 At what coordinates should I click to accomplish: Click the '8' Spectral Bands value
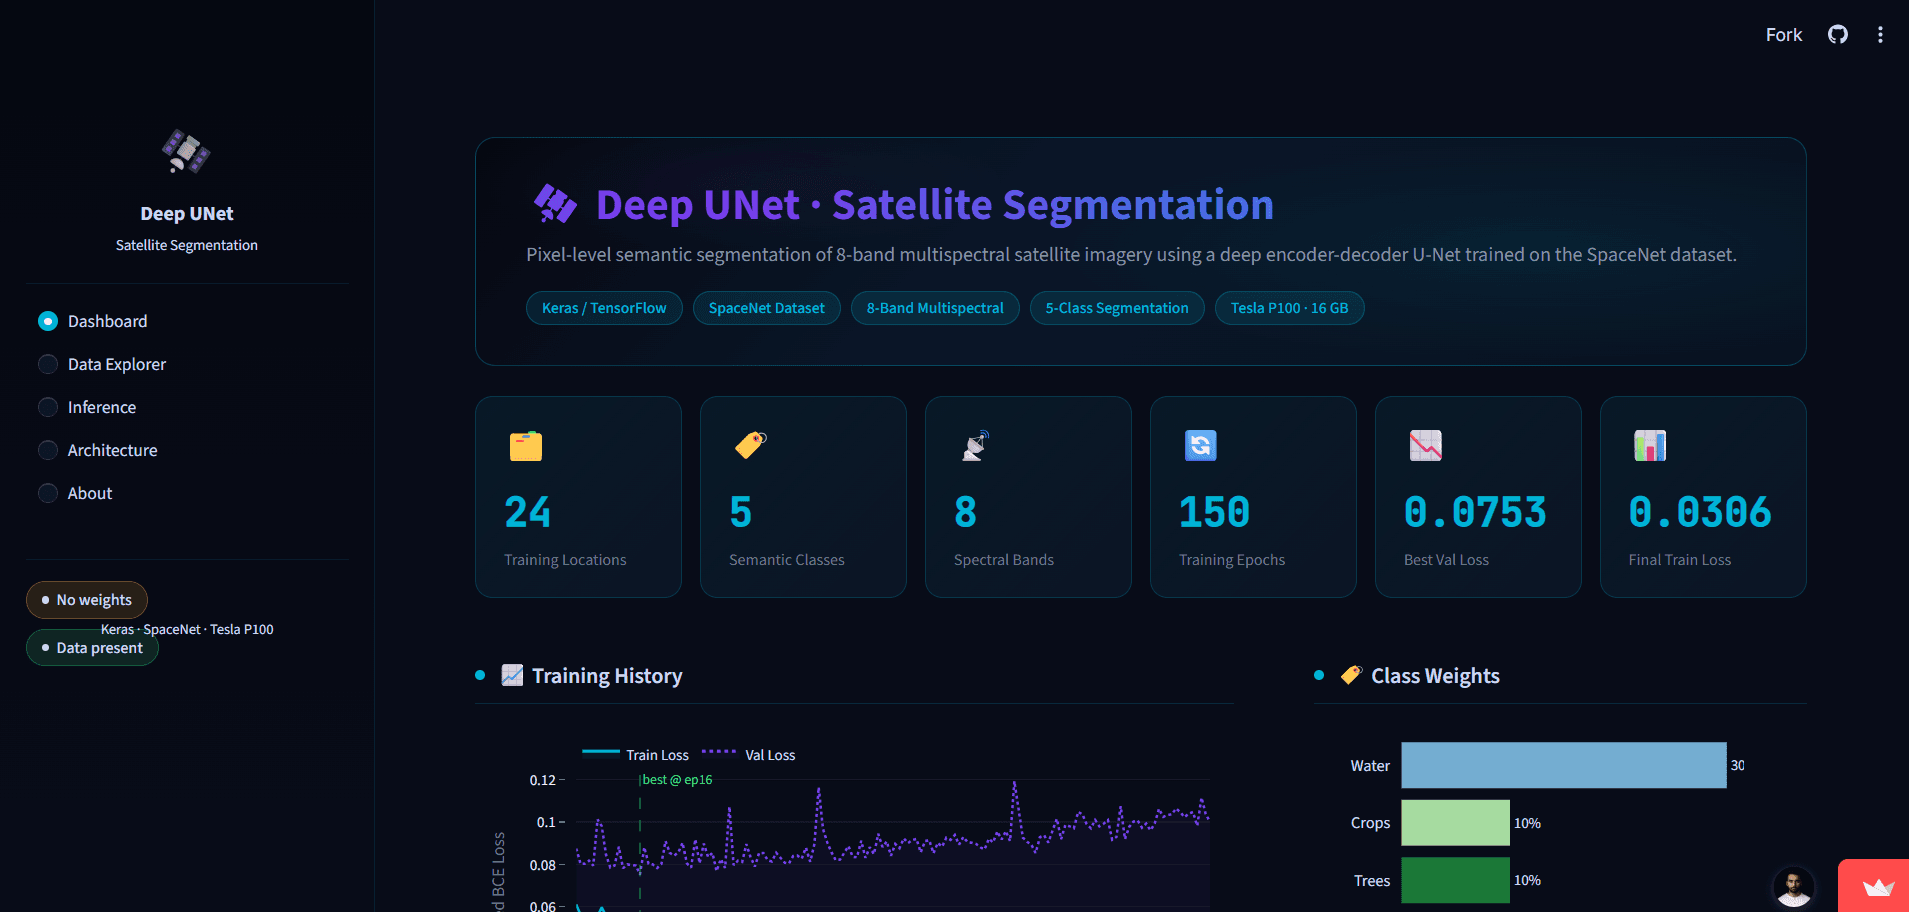point(966,512)
